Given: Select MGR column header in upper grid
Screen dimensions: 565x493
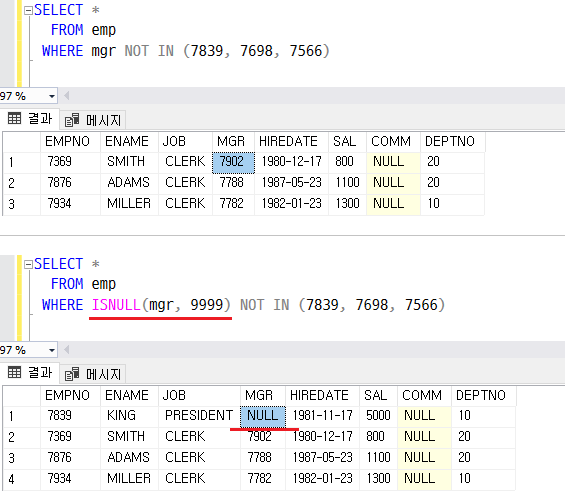Looking at the screenshot, I should point(233,142).
